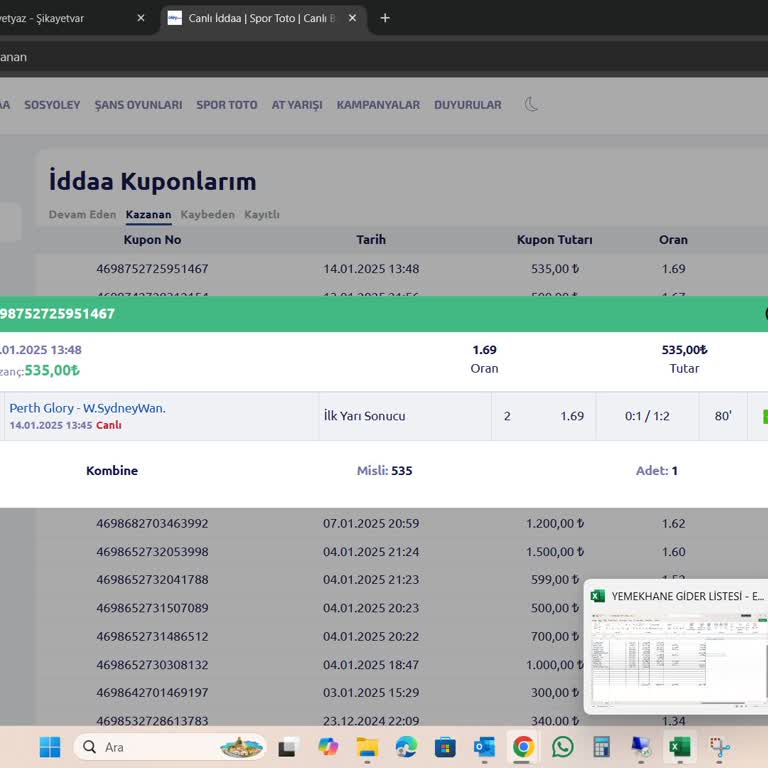Open Calculator from the taskbar

click(601, 747)
